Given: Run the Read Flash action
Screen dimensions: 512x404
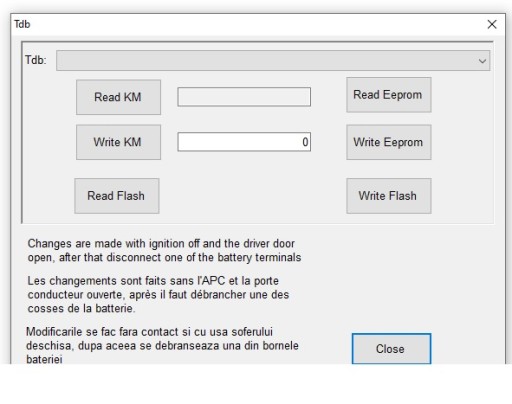Looking at the screenshot, I should [x=117, y=196].
